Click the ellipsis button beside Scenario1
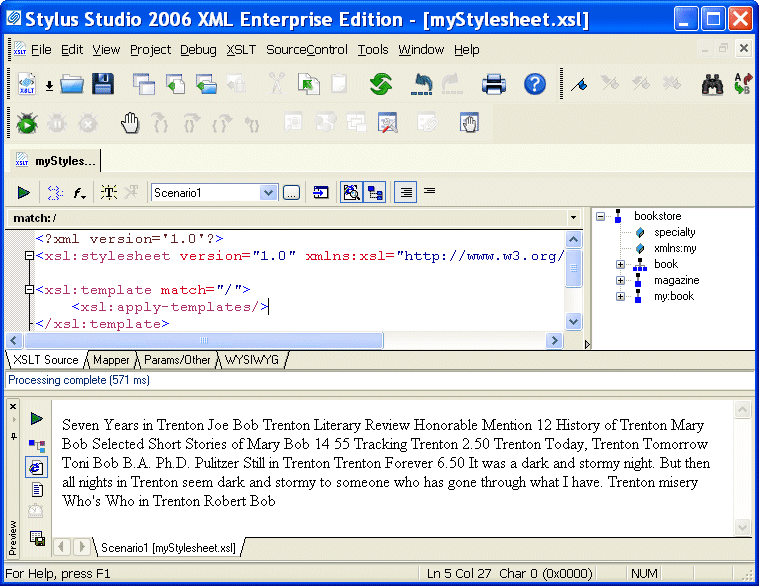 291,192
